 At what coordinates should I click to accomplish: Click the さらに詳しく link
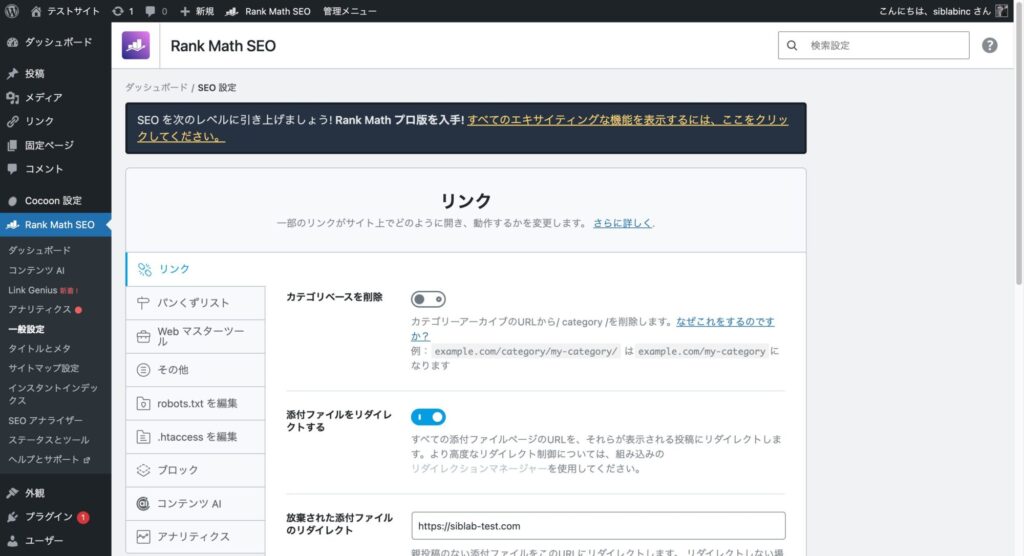point(622,223)
